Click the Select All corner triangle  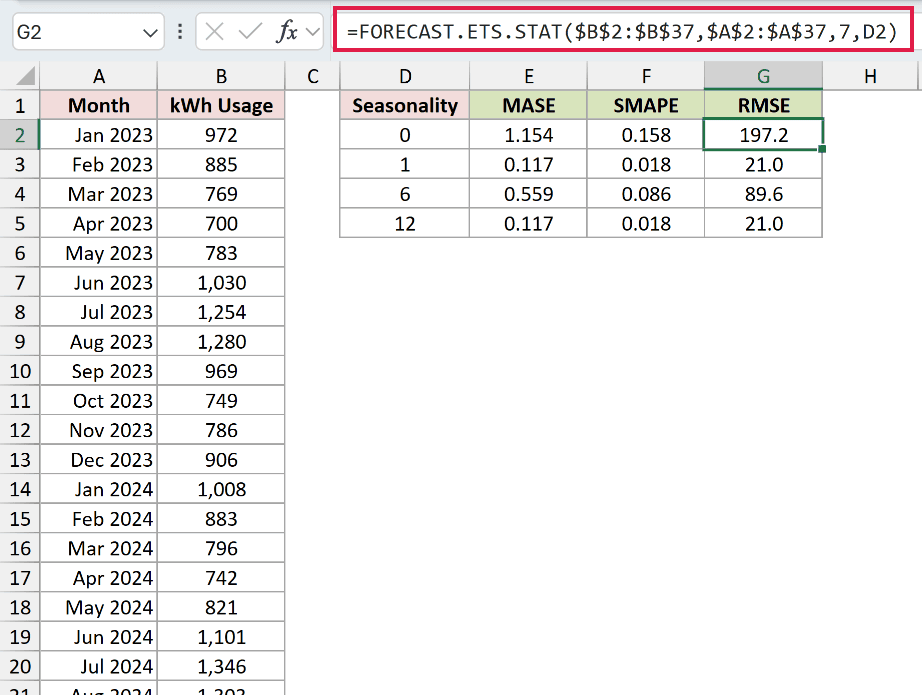[25, 76]
